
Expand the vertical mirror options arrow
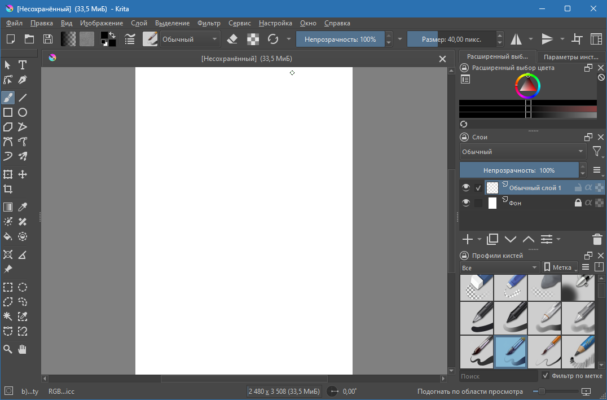(562, 39)
